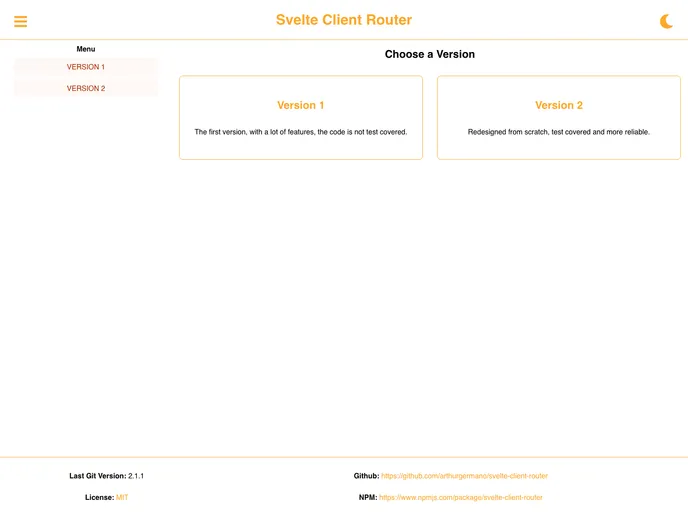Open the MIT license link

(x=122, y=498)
